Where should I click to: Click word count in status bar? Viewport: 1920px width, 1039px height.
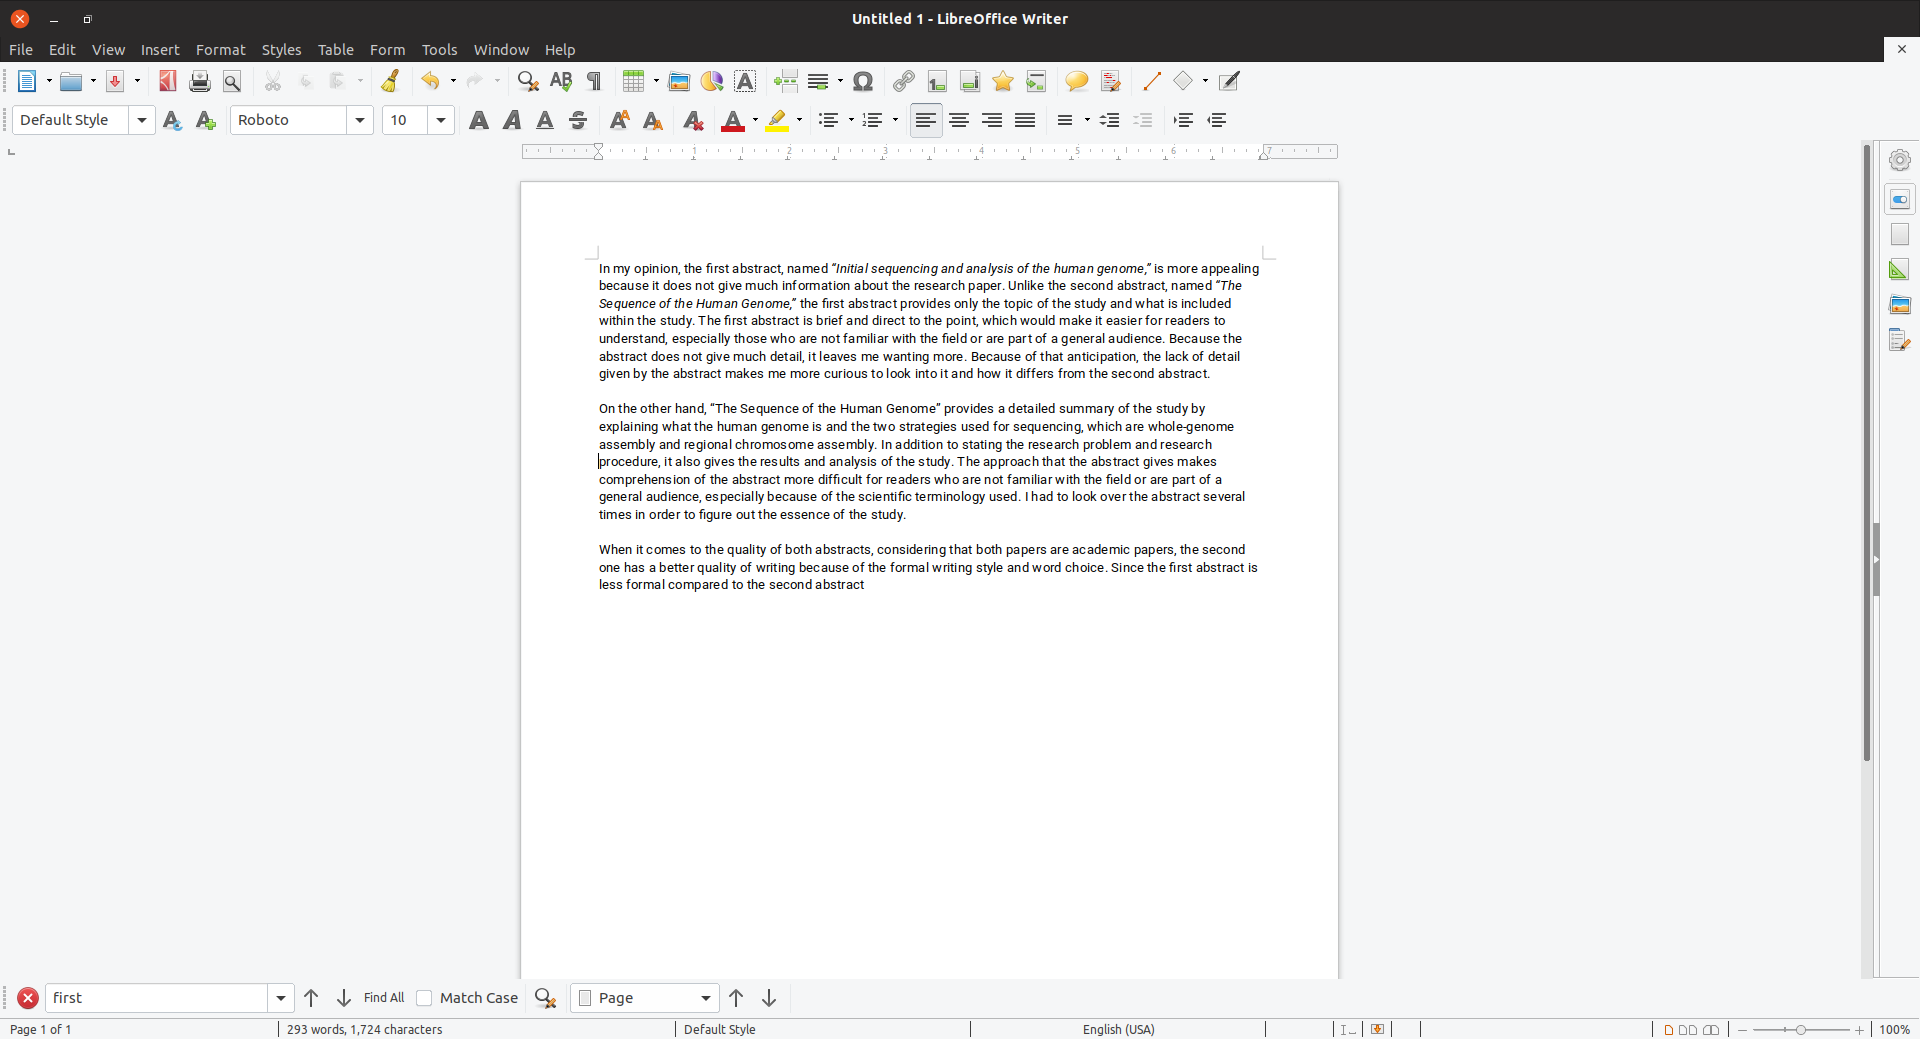365,1030
